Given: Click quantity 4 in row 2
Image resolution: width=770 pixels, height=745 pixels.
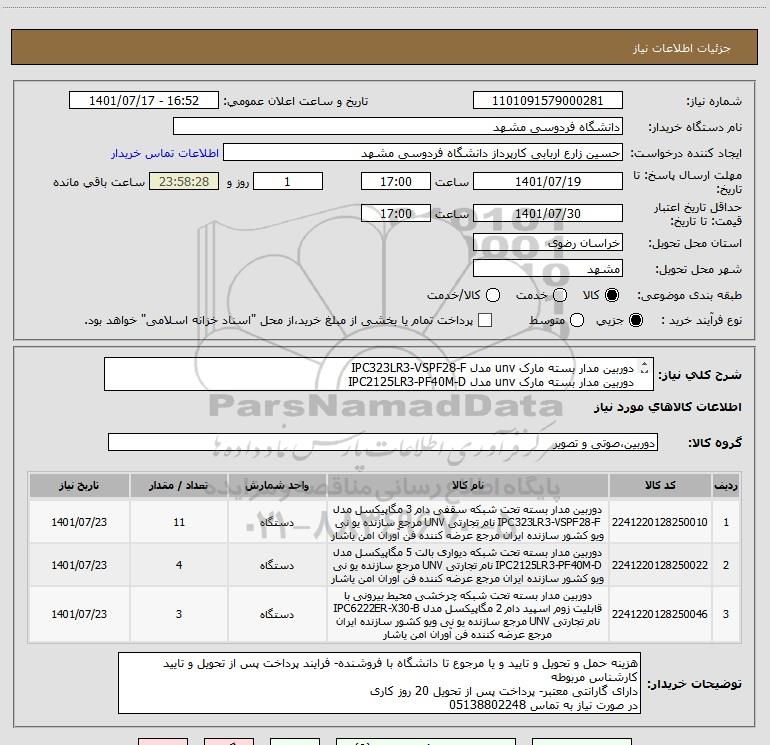Looking at the screenshot, I should (179, 565).
